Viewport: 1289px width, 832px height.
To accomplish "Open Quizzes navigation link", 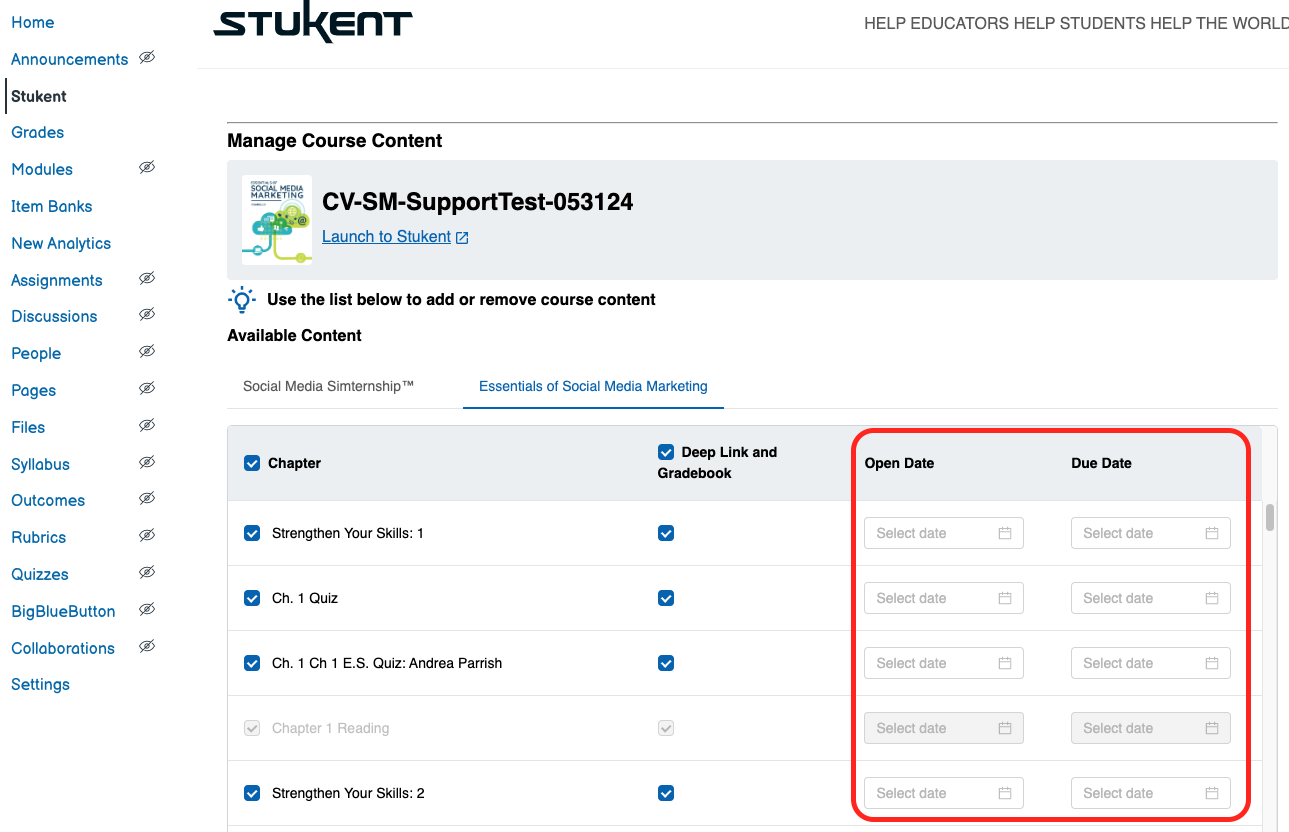I will tap(40, 574).
